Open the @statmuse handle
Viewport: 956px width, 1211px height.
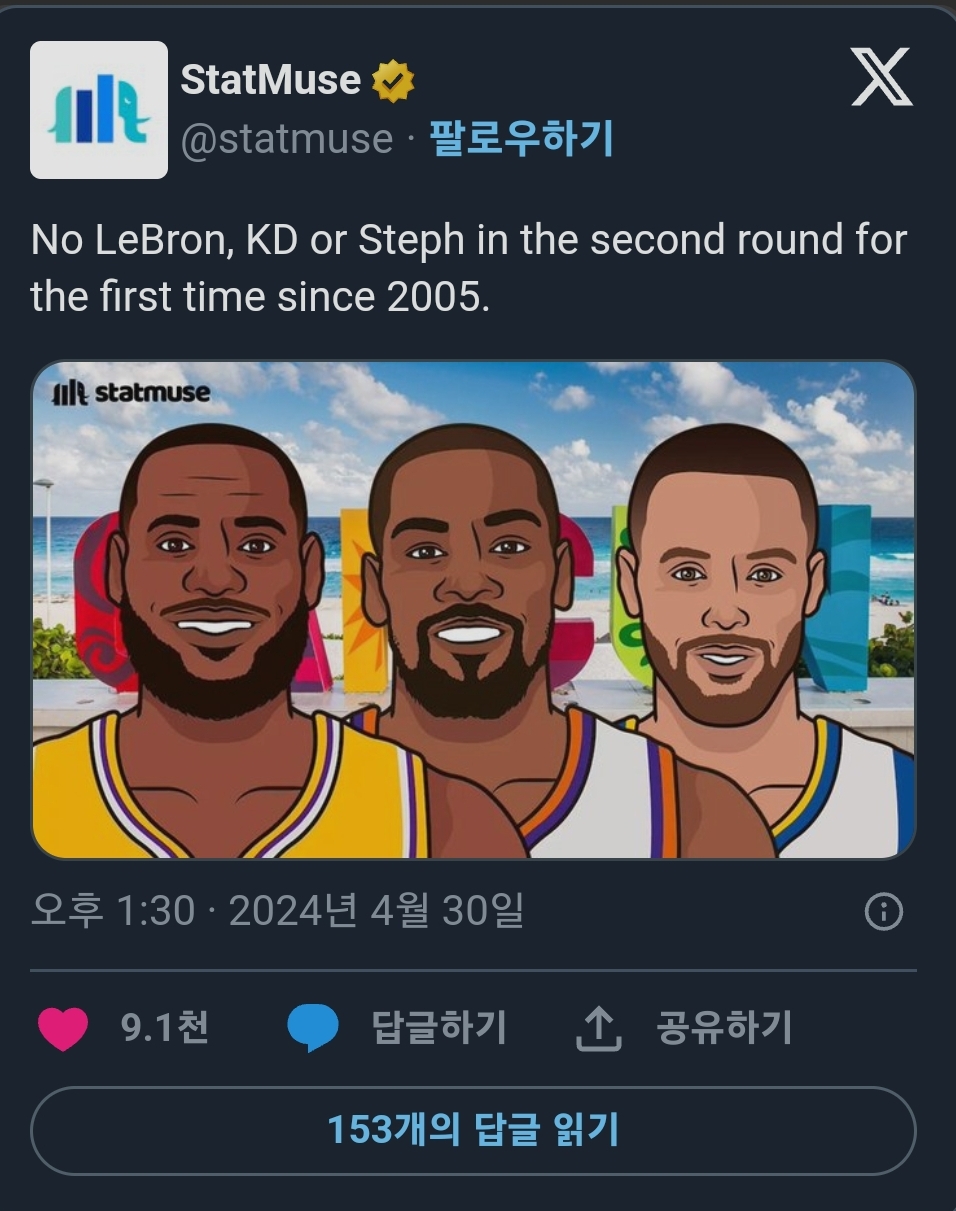[287, 139]
